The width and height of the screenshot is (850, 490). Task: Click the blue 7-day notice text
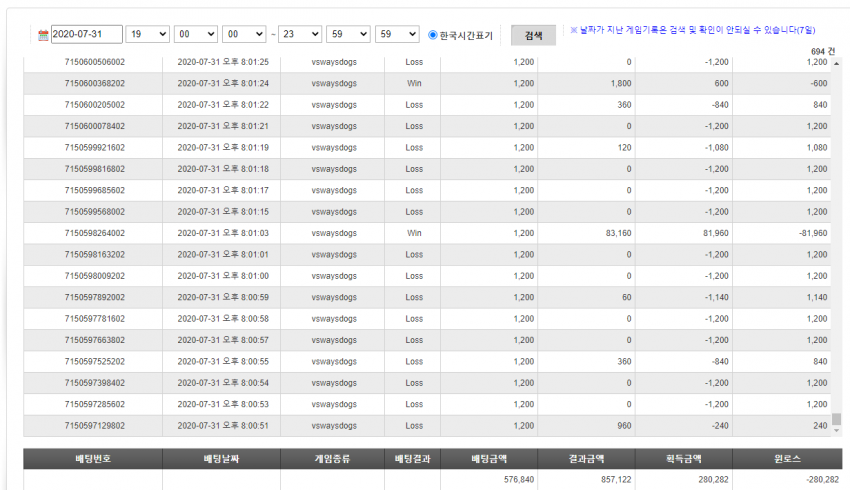pos(693,30)
